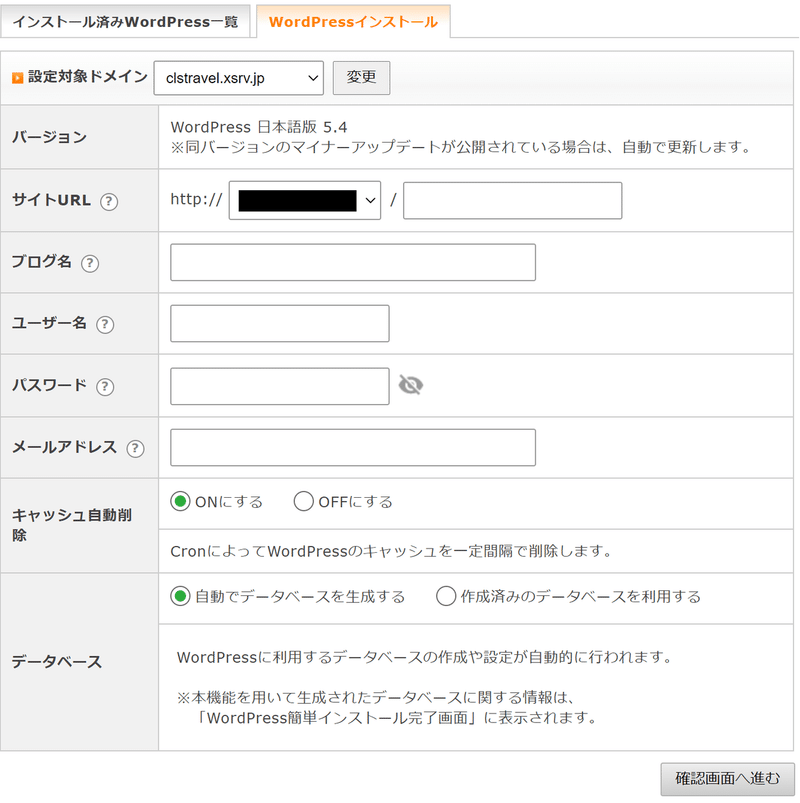Screen dimensions: 800x803
Task: Open site URL domain dropdown after http://
Action: click(305, 200)
